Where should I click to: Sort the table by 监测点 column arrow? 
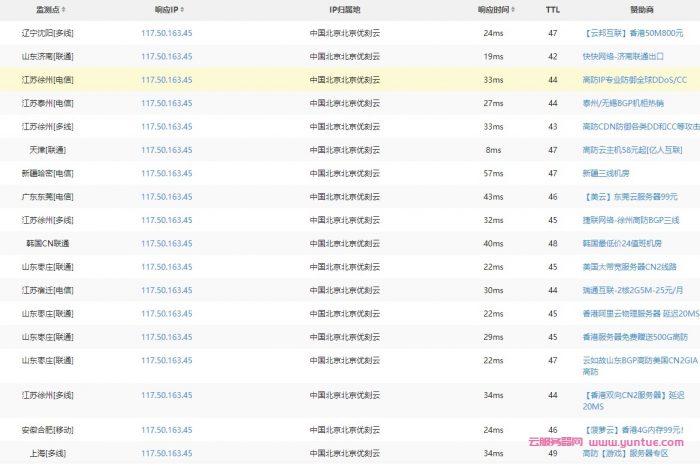coord(65,9)
